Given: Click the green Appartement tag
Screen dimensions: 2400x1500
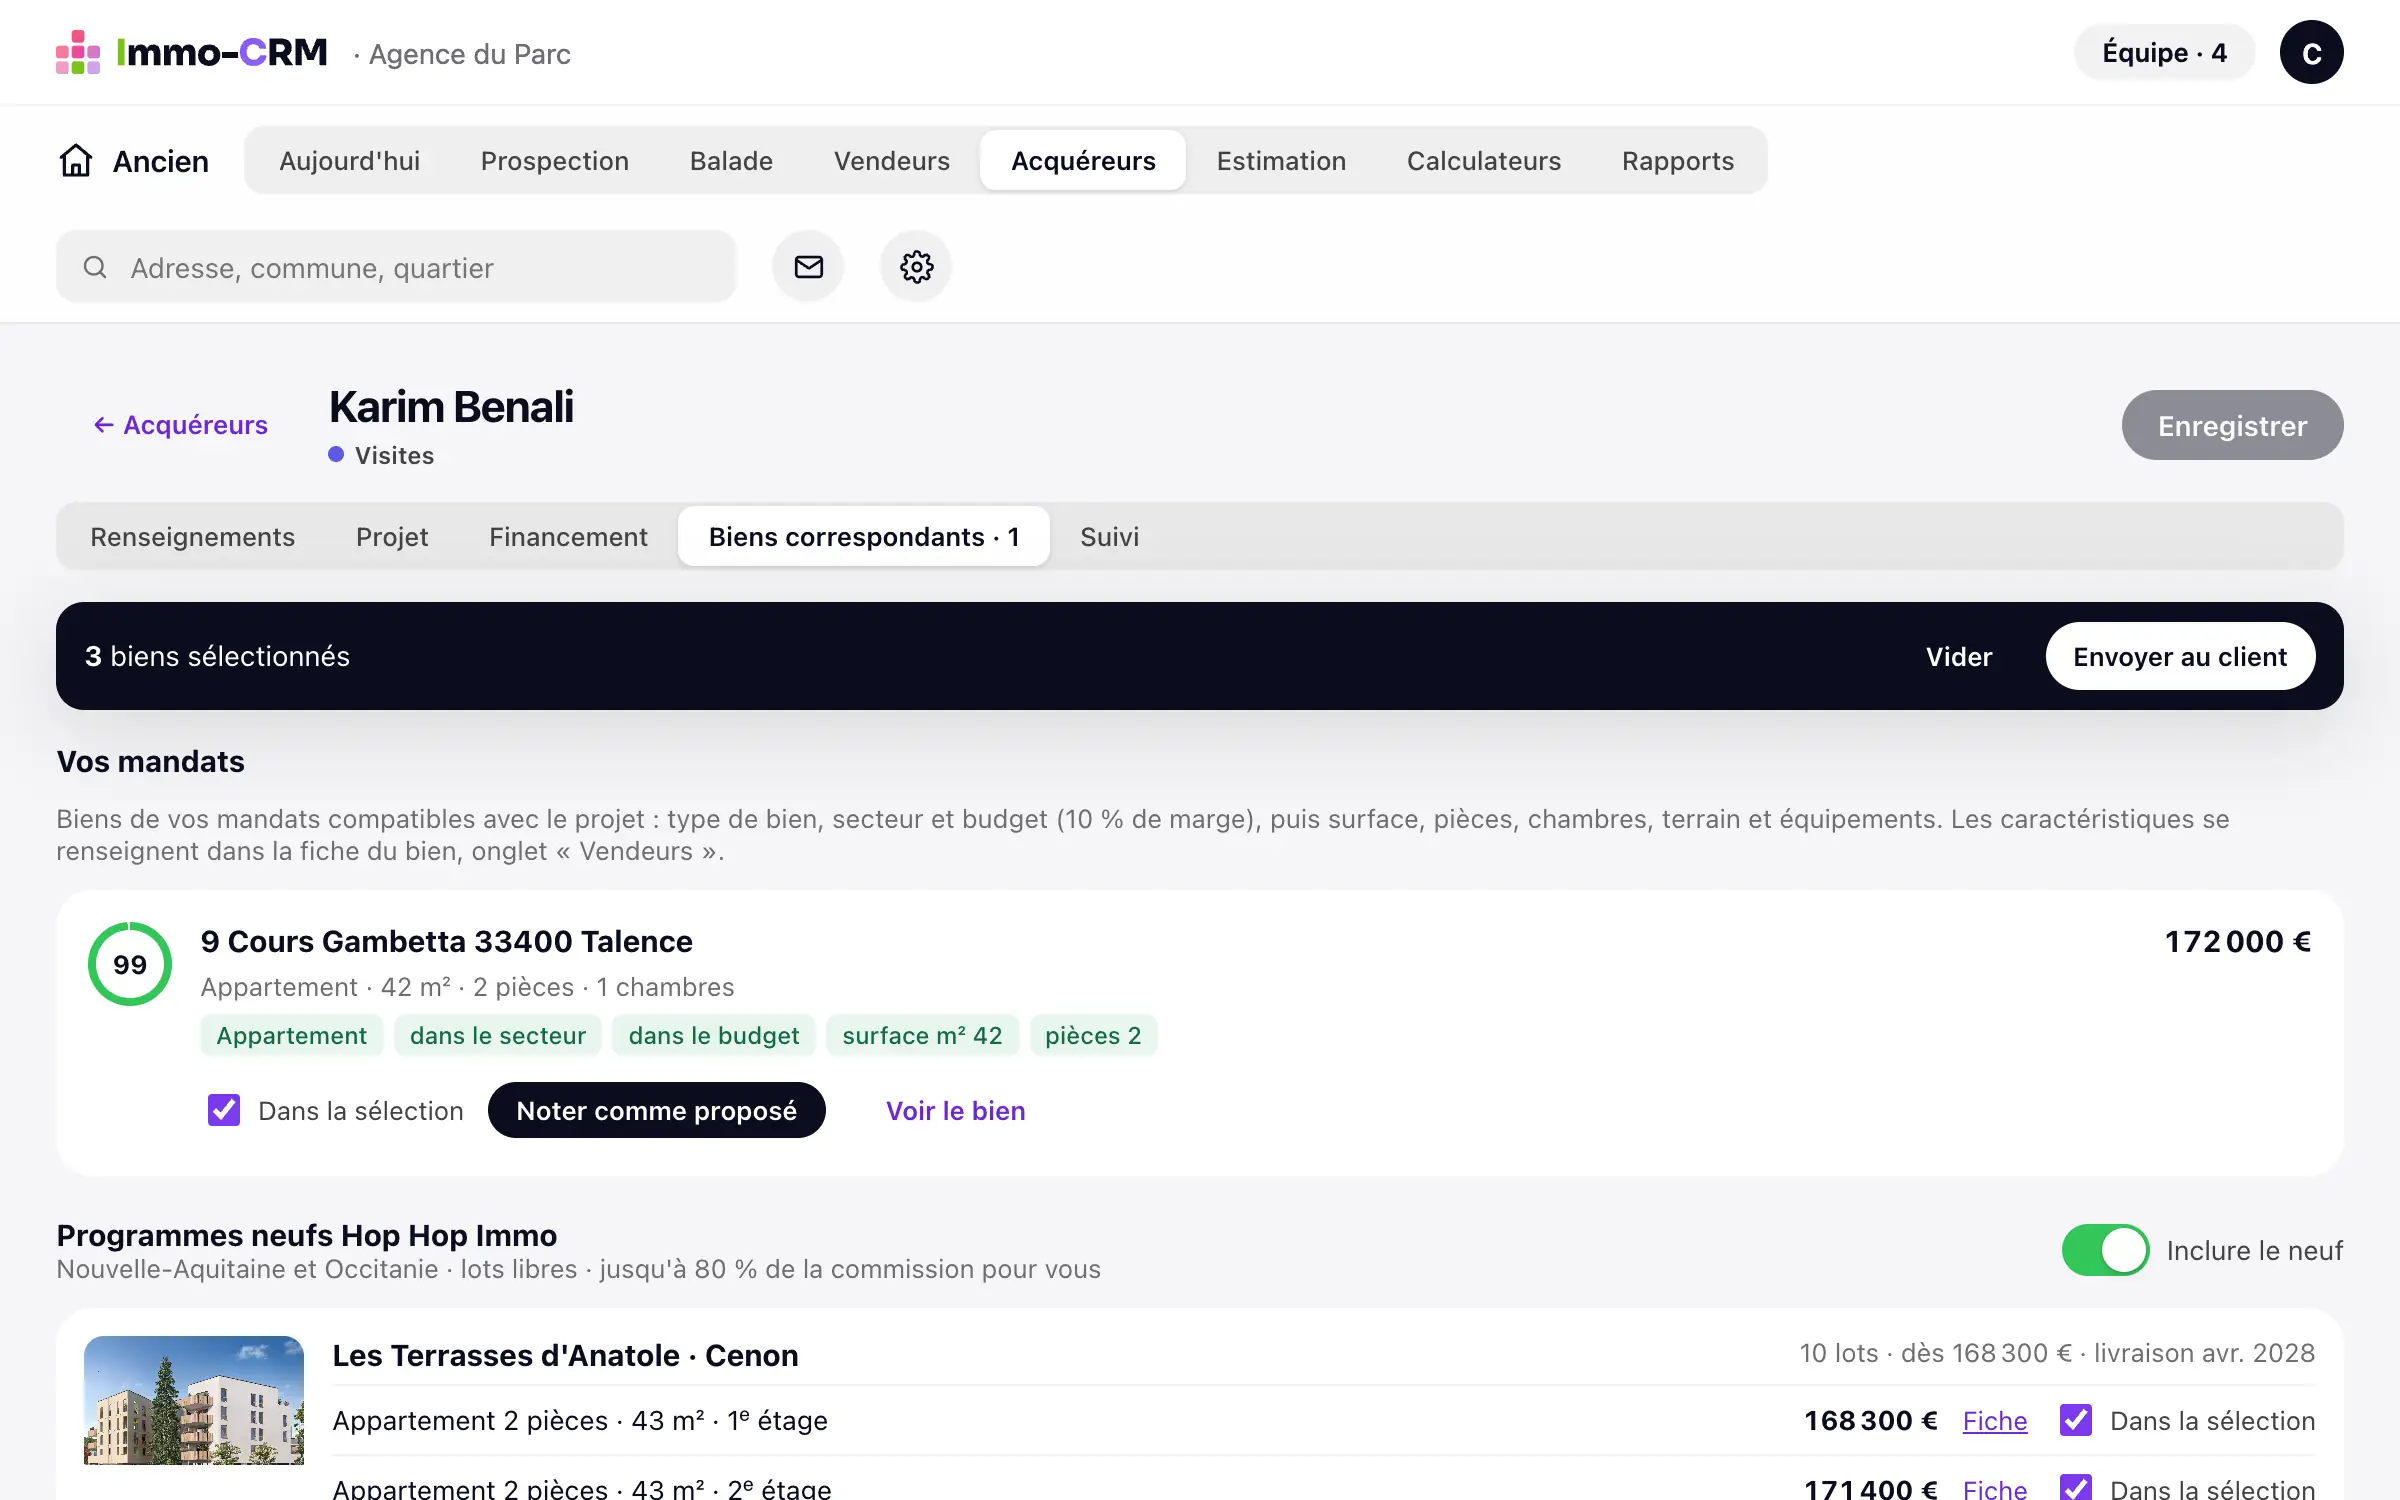Looking at the screenshot, I should [x=291, y=1035].
